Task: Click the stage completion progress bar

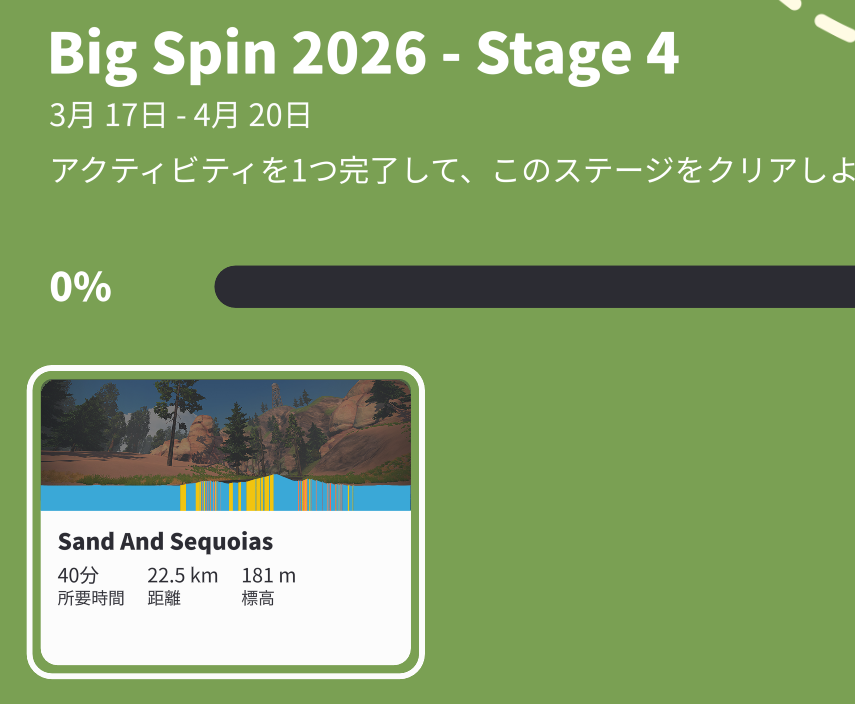Action: [x=534, y=287]
